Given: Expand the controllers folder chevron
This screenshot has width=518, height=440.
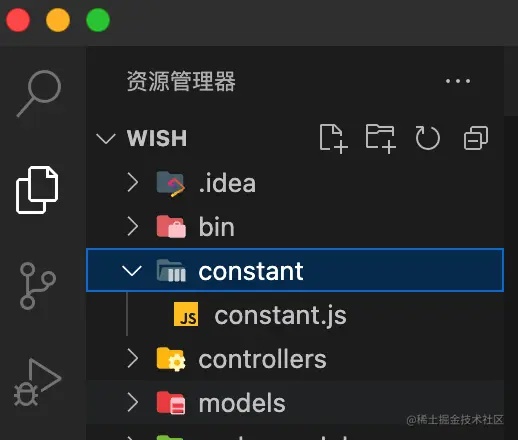Looking at the screenshot, I should (133, 359).
